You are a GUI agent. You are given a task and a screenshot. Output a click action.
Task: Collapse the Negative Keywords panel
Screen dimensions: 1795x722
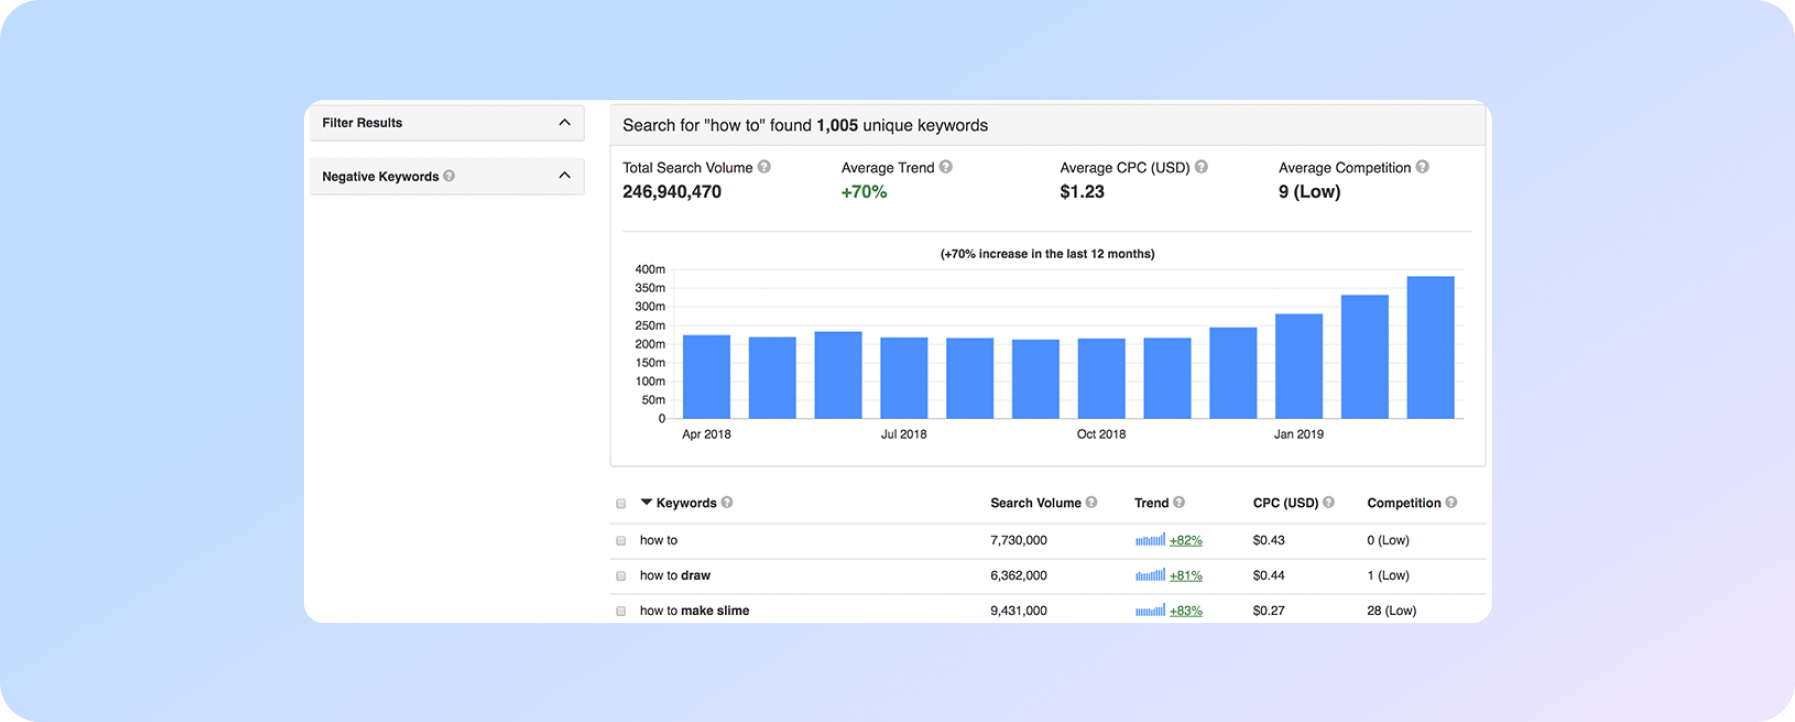tap(564, 176)
